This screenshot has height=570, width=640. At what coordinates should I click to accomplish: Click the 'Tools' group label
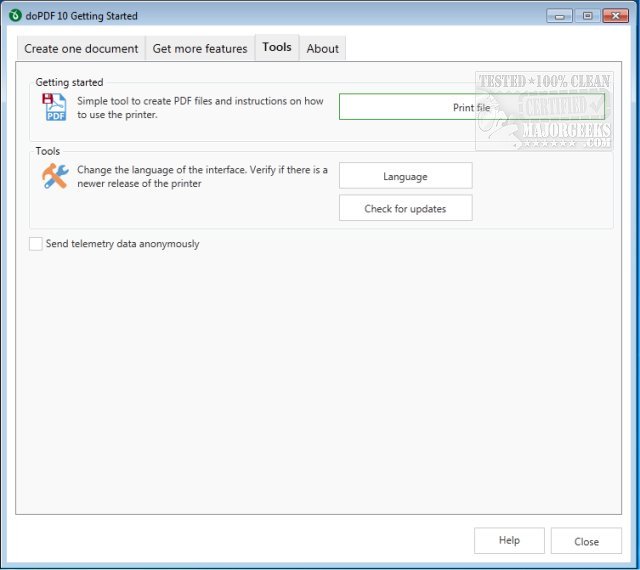(47, 151)
